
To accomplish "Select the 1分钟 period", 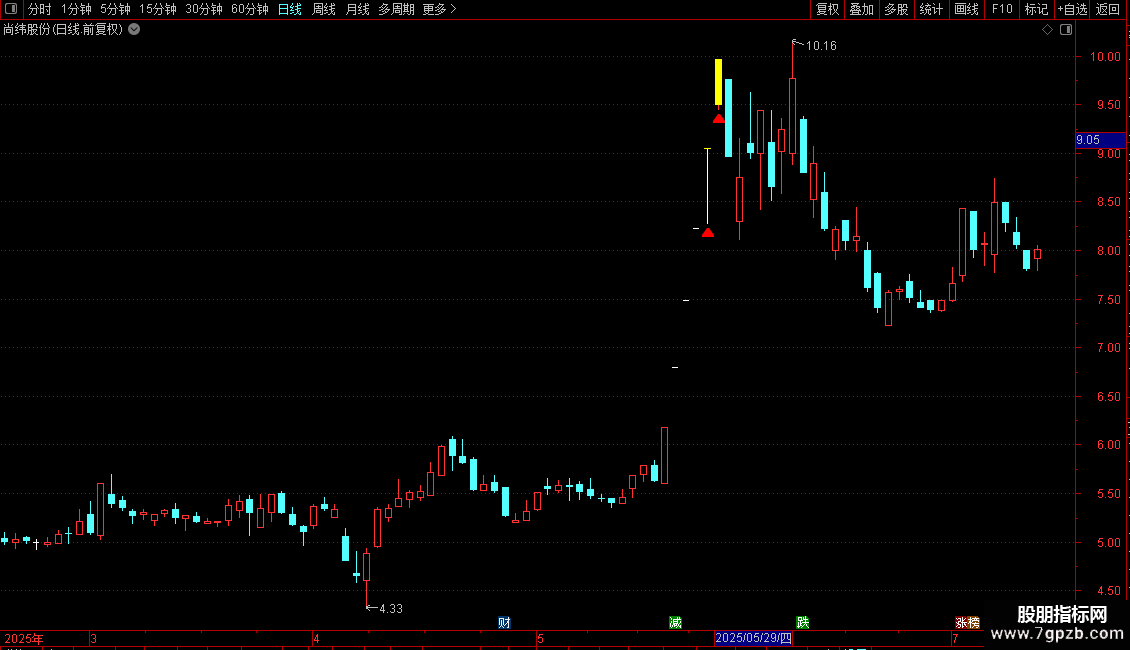I will coord(76,9).
